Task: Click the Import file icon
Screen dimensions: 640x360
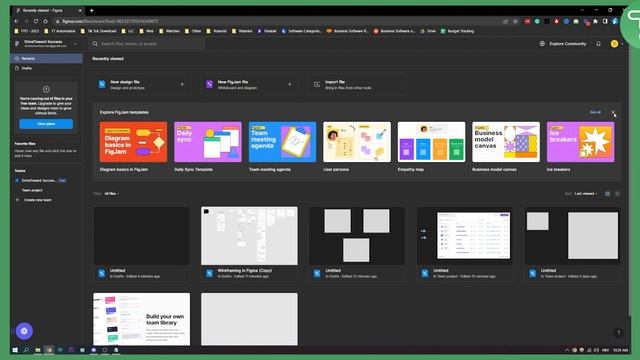Action: (x=317, y=84)
